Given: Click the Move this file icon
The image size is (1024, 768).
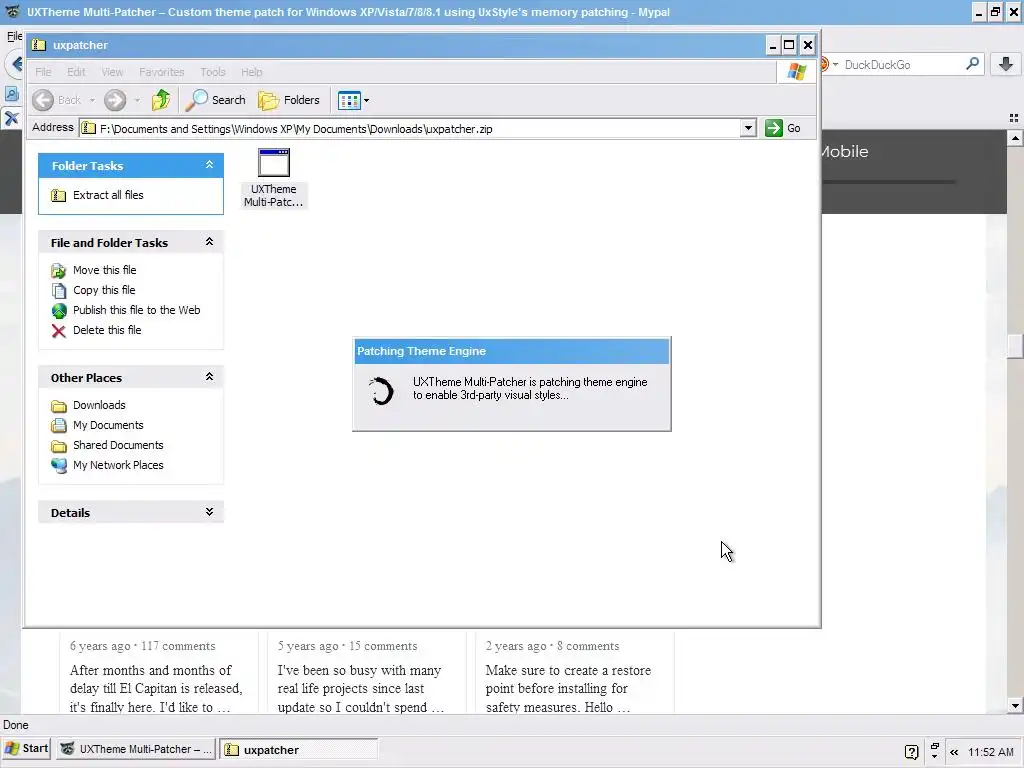Looking at the screenshot, I should coord(59,270).
